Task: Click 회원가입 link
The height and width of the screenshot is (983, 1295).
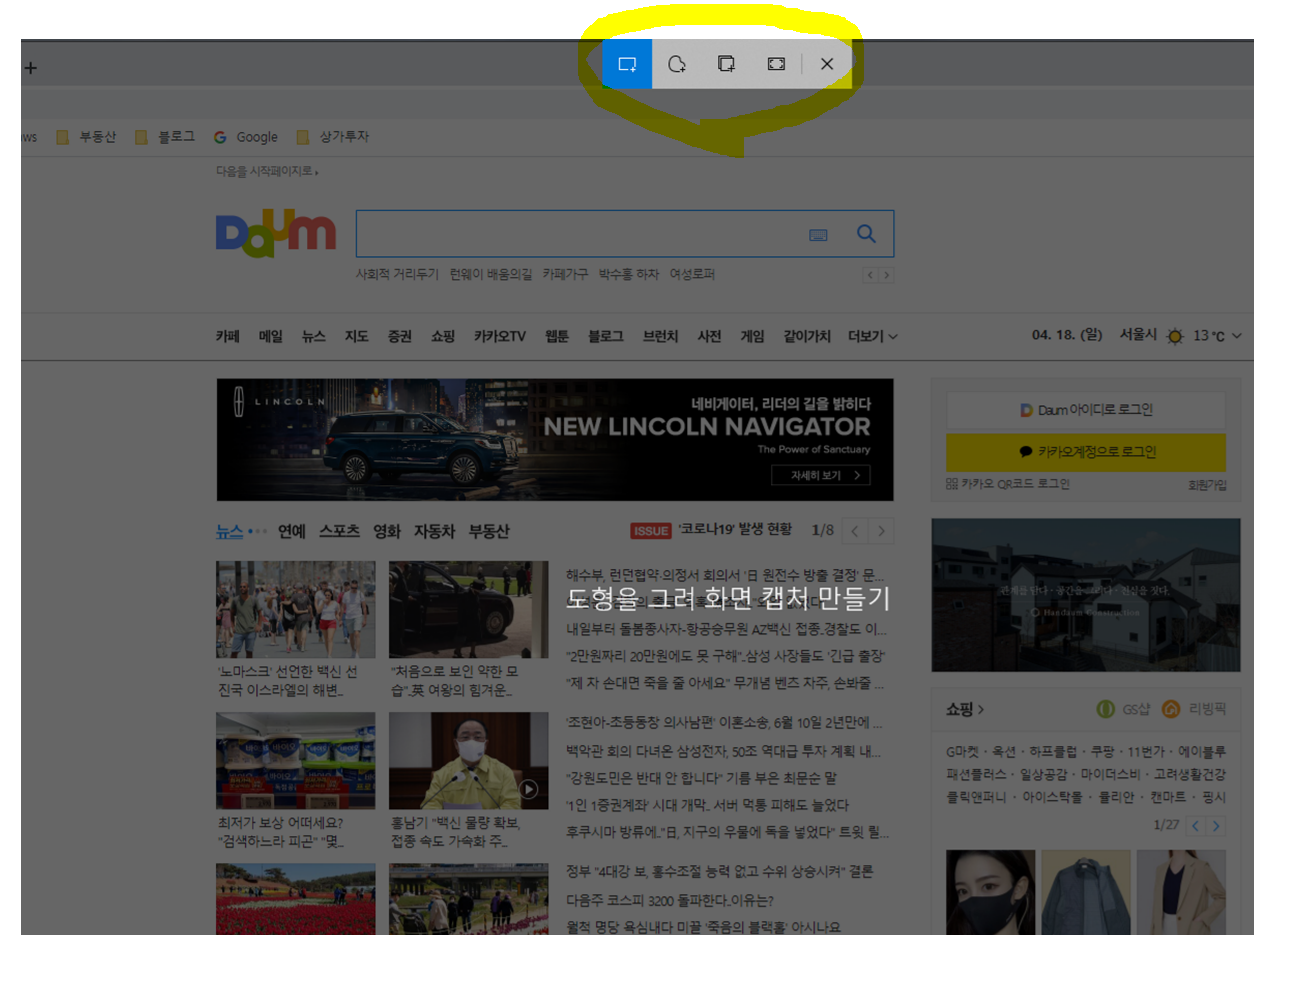Action: pyautogui.click(x=1207, y=485)
